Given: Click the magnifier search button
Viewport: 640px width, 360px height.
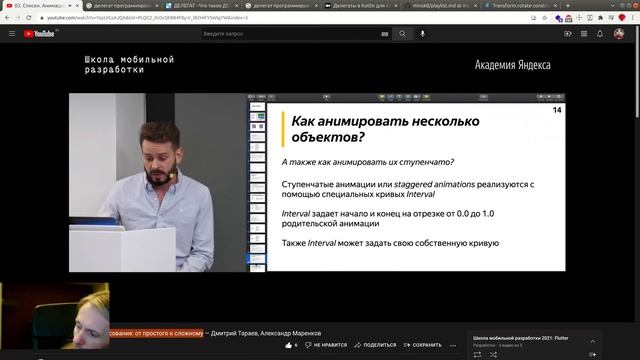Looking at the screenshot, I should [x=402, y=34].
